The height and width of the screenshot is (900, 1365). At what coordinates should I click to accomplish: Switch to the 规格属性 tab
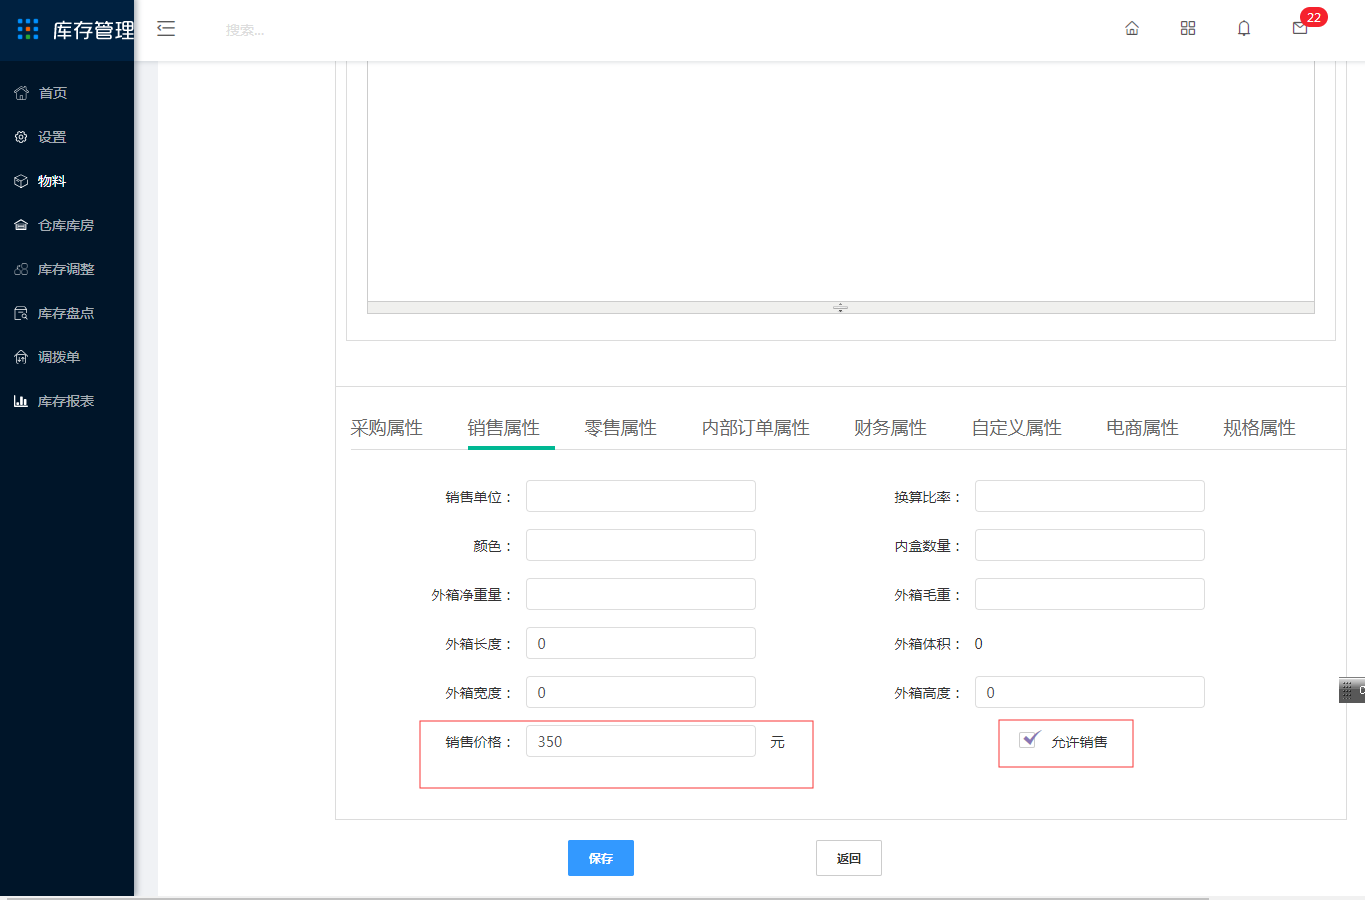pyautogui.click(x=1259, y=428)
